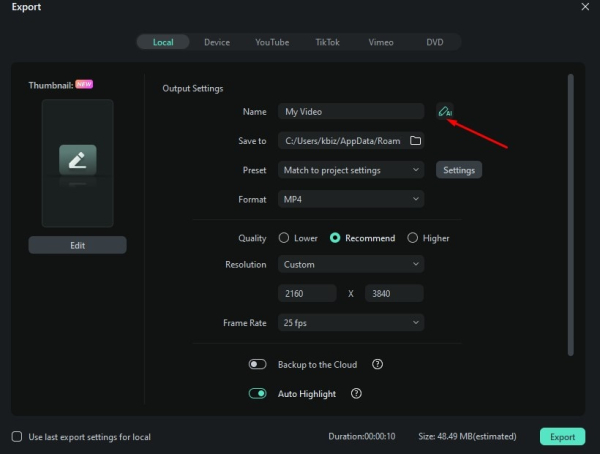Click the AI rename icon beside Name
Image resolution: width=600 pixels, height=454 pixels.
pos(444,112)
